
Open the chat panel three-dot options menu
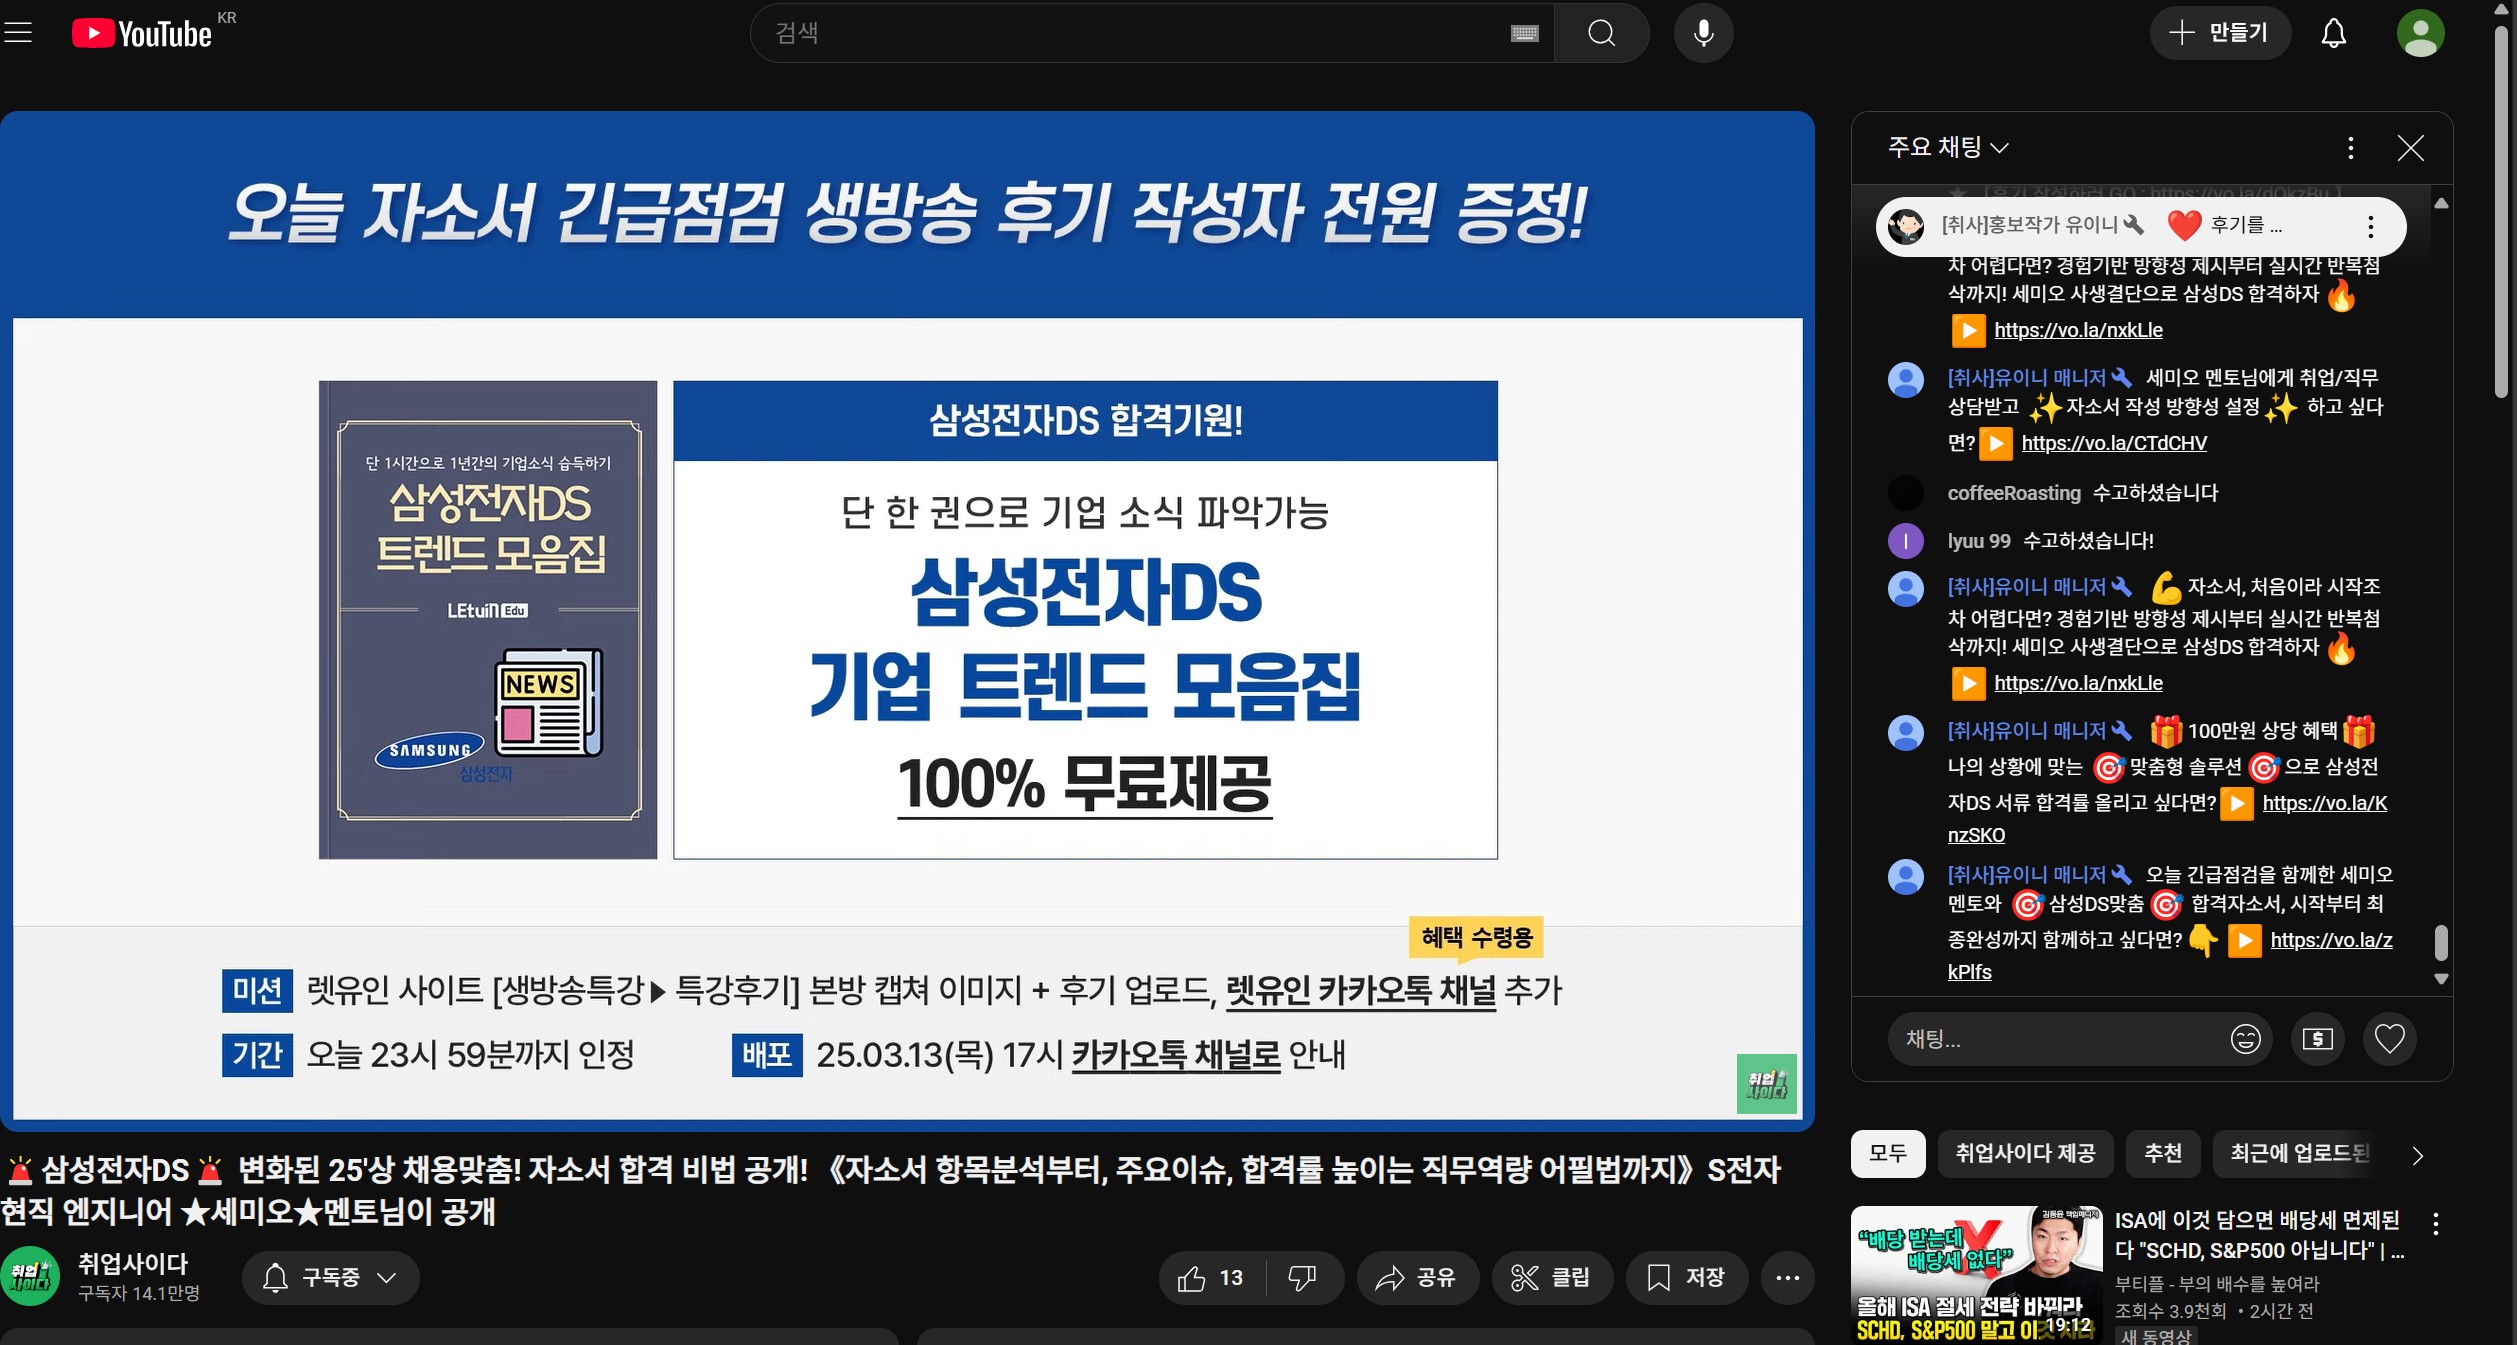pyautogui.click(x=2350, y=148)
